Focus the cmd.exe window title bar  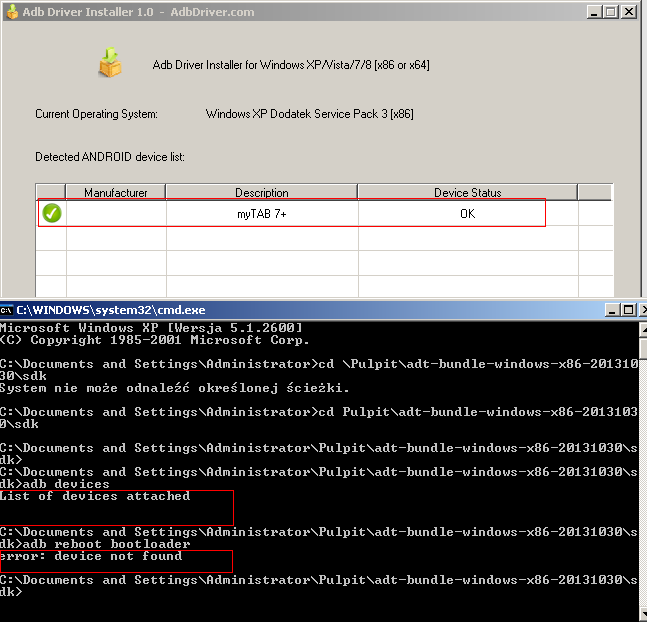click(300, 311)
